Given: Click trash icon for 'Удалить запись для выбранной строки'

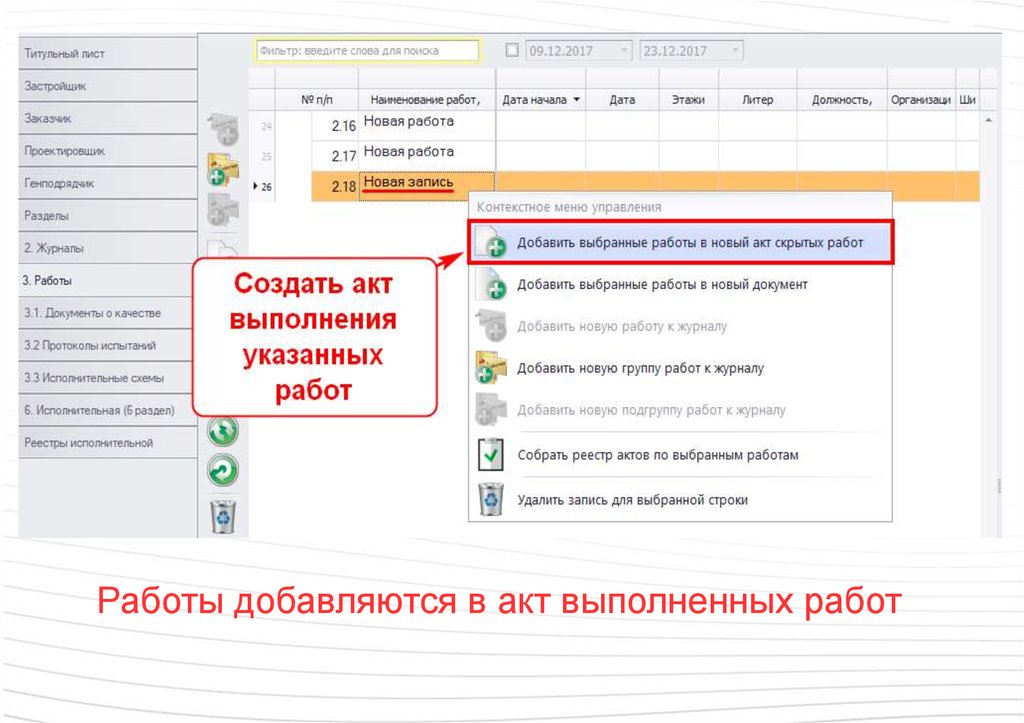Looking at the screenshot, I should coord(491,499).
